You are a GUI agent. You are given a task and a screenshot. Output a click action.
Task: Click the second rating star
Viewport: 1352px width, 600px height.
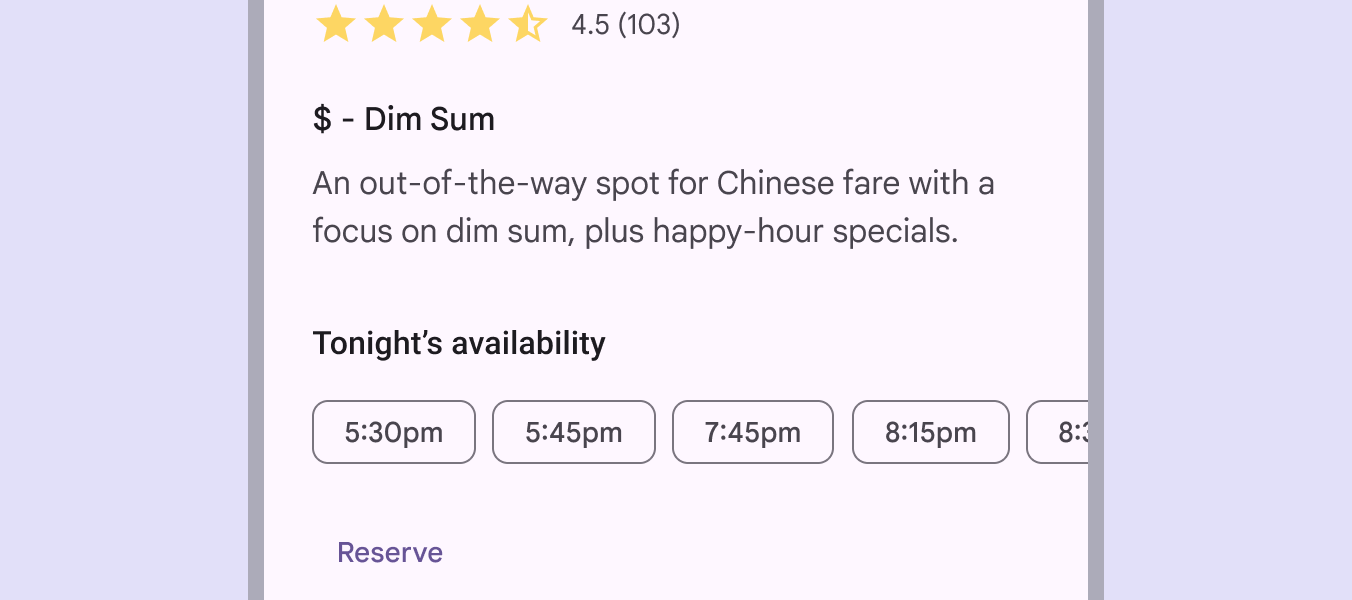coord(383,25)
